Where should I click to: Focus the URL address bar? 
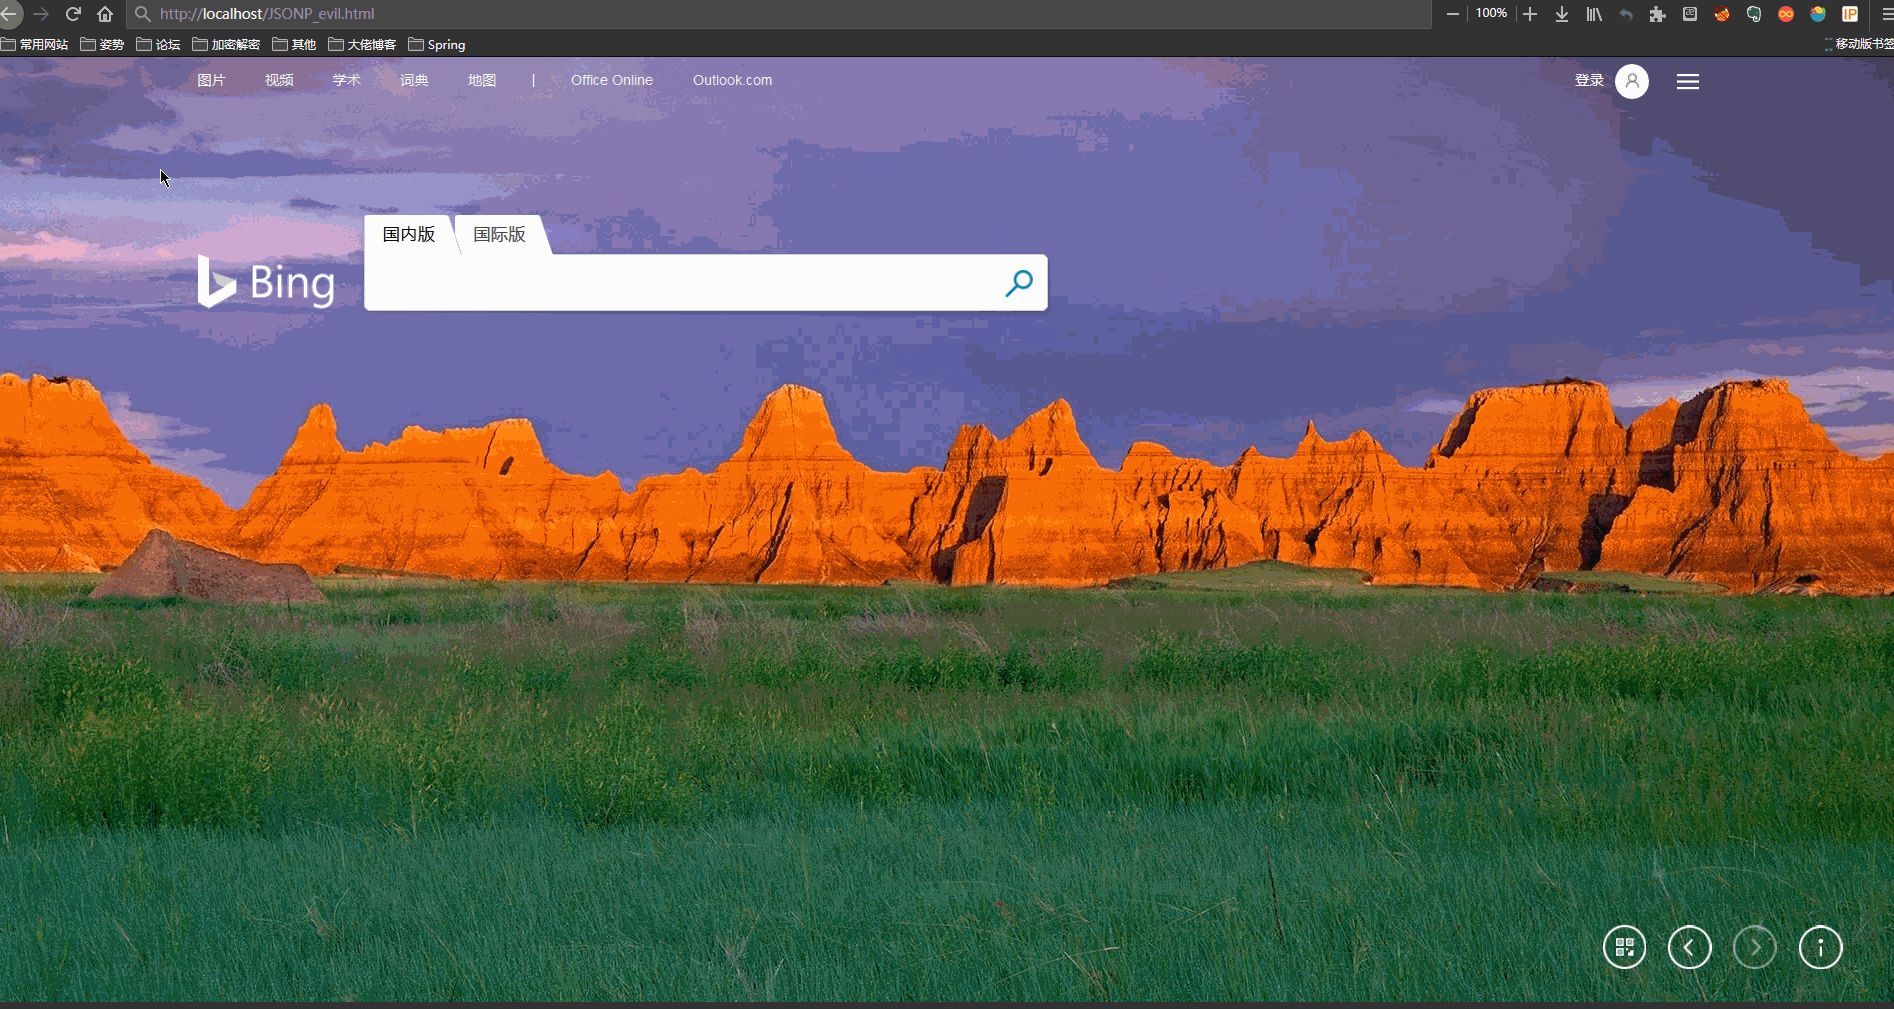coord(780,14)
